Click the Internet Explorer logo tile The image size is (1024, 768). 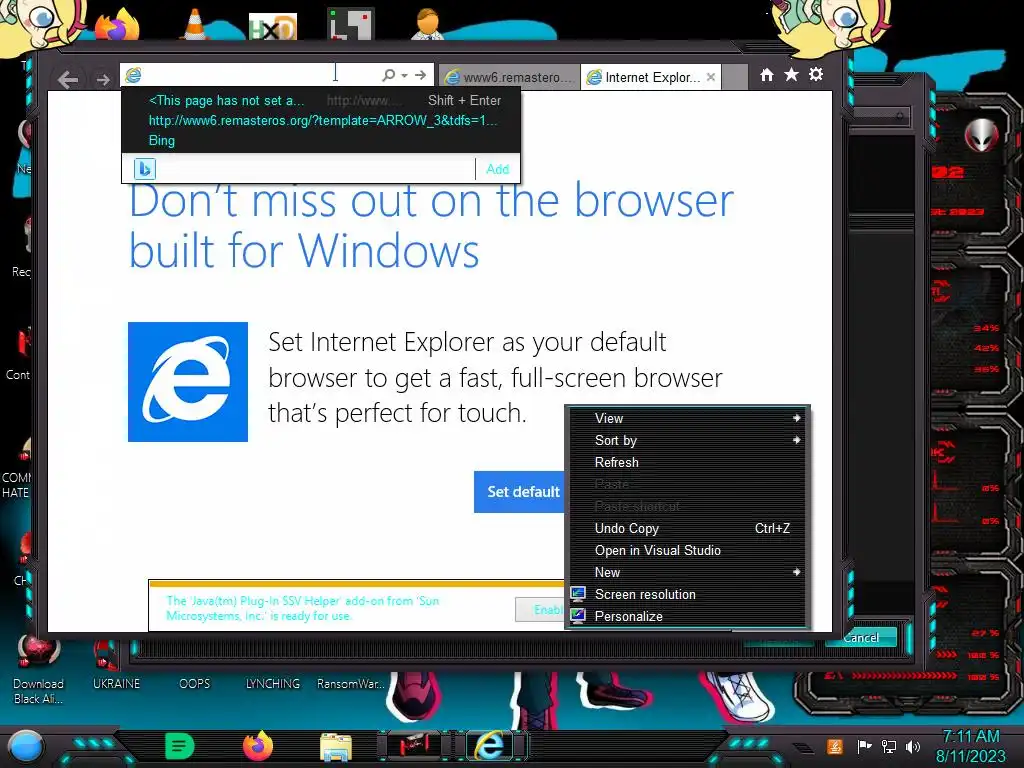click(188, 382)
